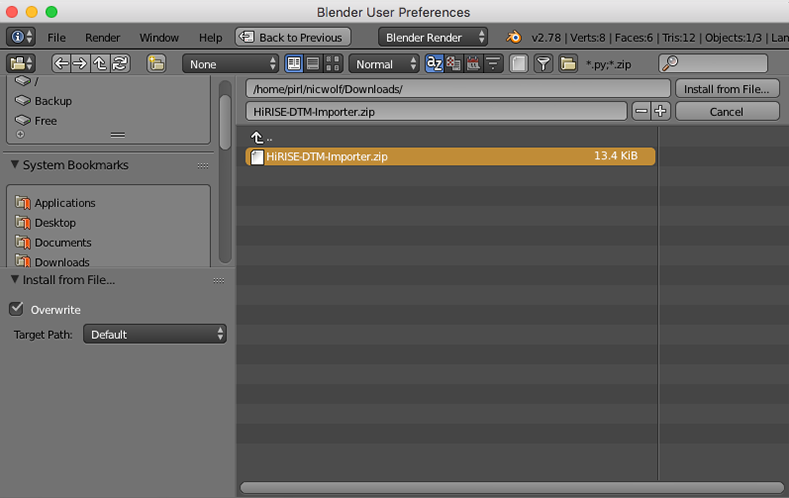The height and width of the screenshot is (498, 789).
Task: Toggle hidden files visibility button
Action: pyautogui.click(x=518, y=63)
